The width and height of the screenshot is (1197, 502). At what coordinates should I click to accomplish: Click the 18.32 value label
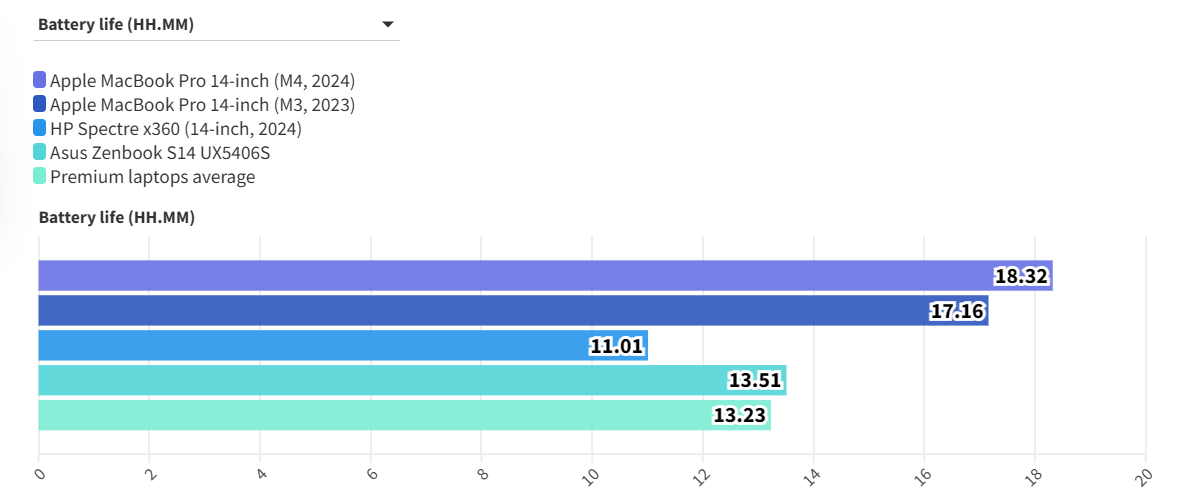tap(1021, 277)
